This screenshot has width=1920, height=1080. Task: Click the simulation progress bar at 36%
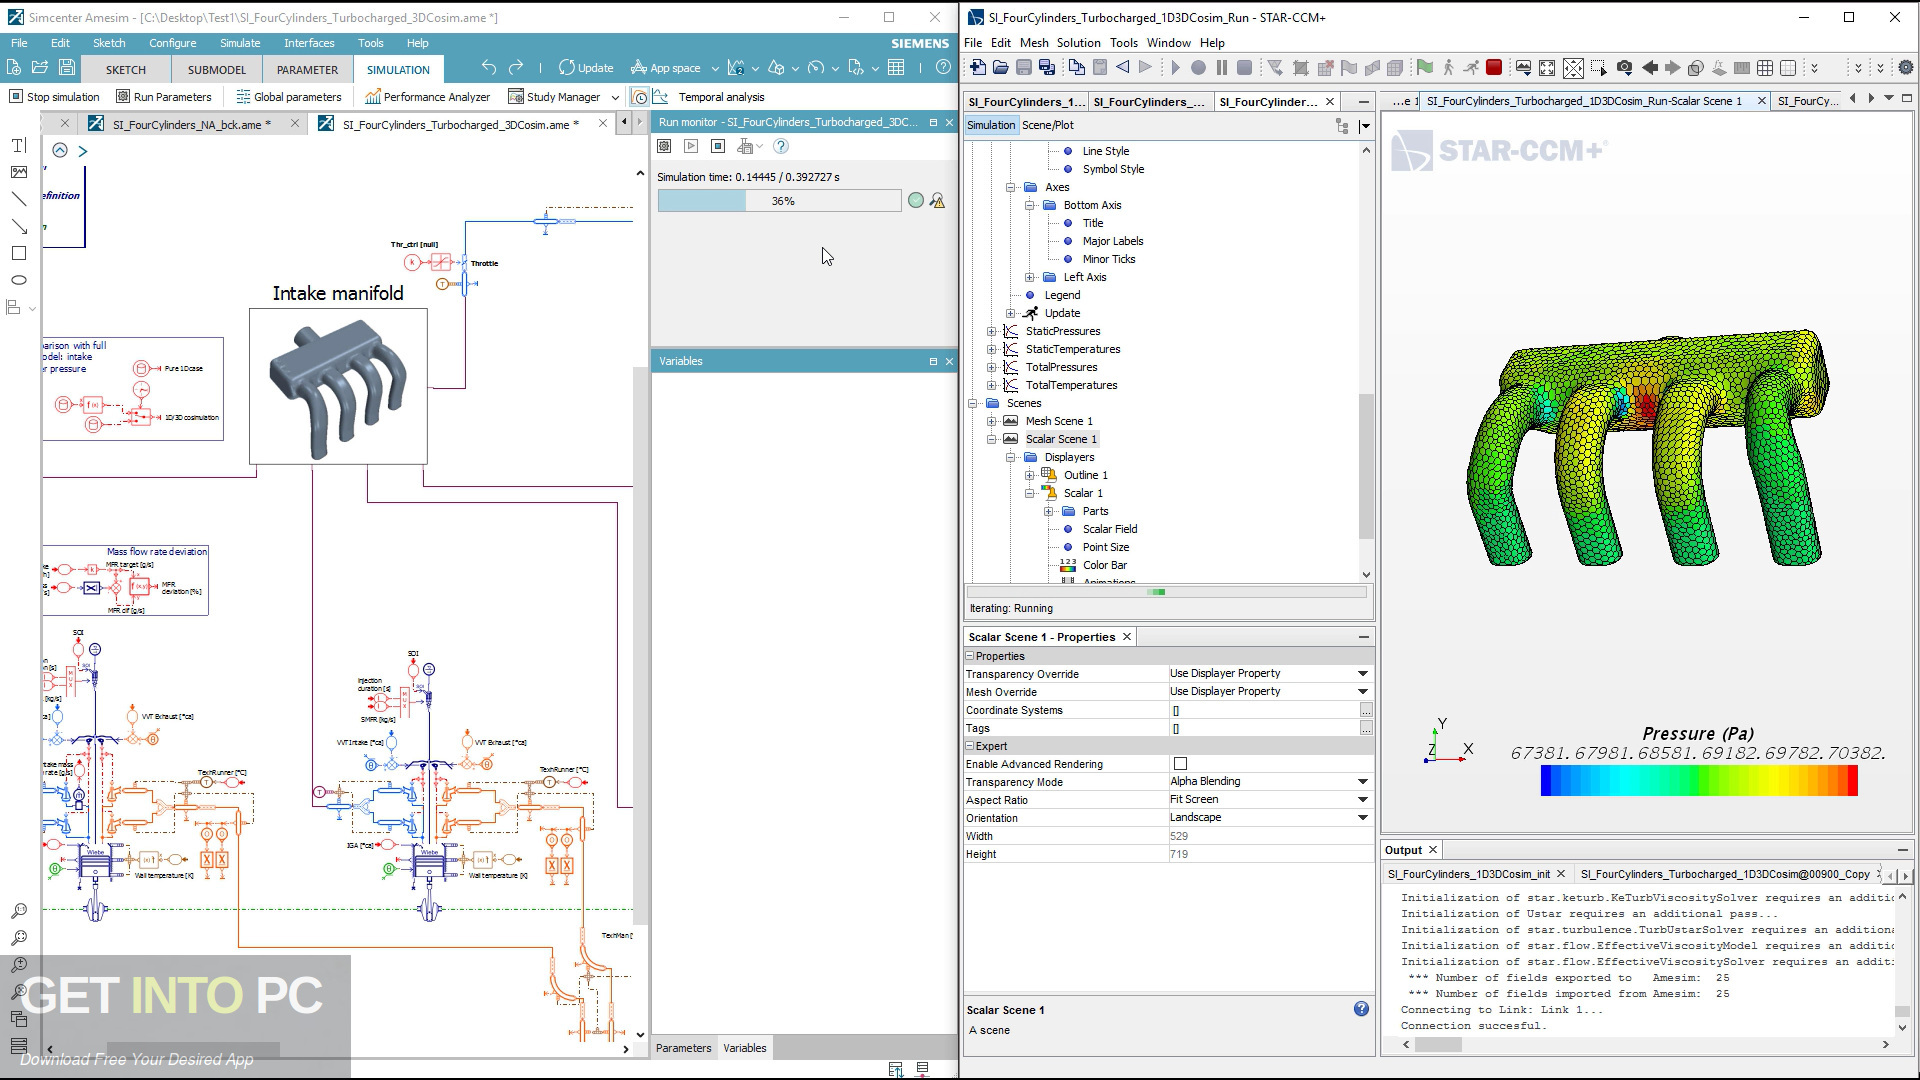pyautogui.click(x=780, y=201)
